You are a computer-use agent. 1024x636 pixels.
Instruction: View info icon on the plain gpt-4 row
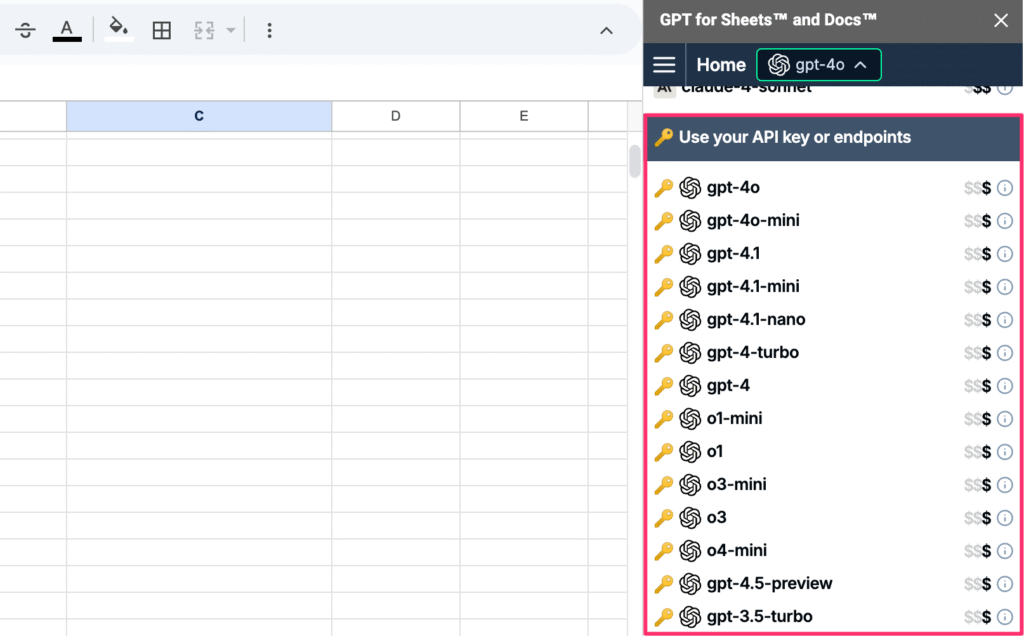click(1005, 385)
